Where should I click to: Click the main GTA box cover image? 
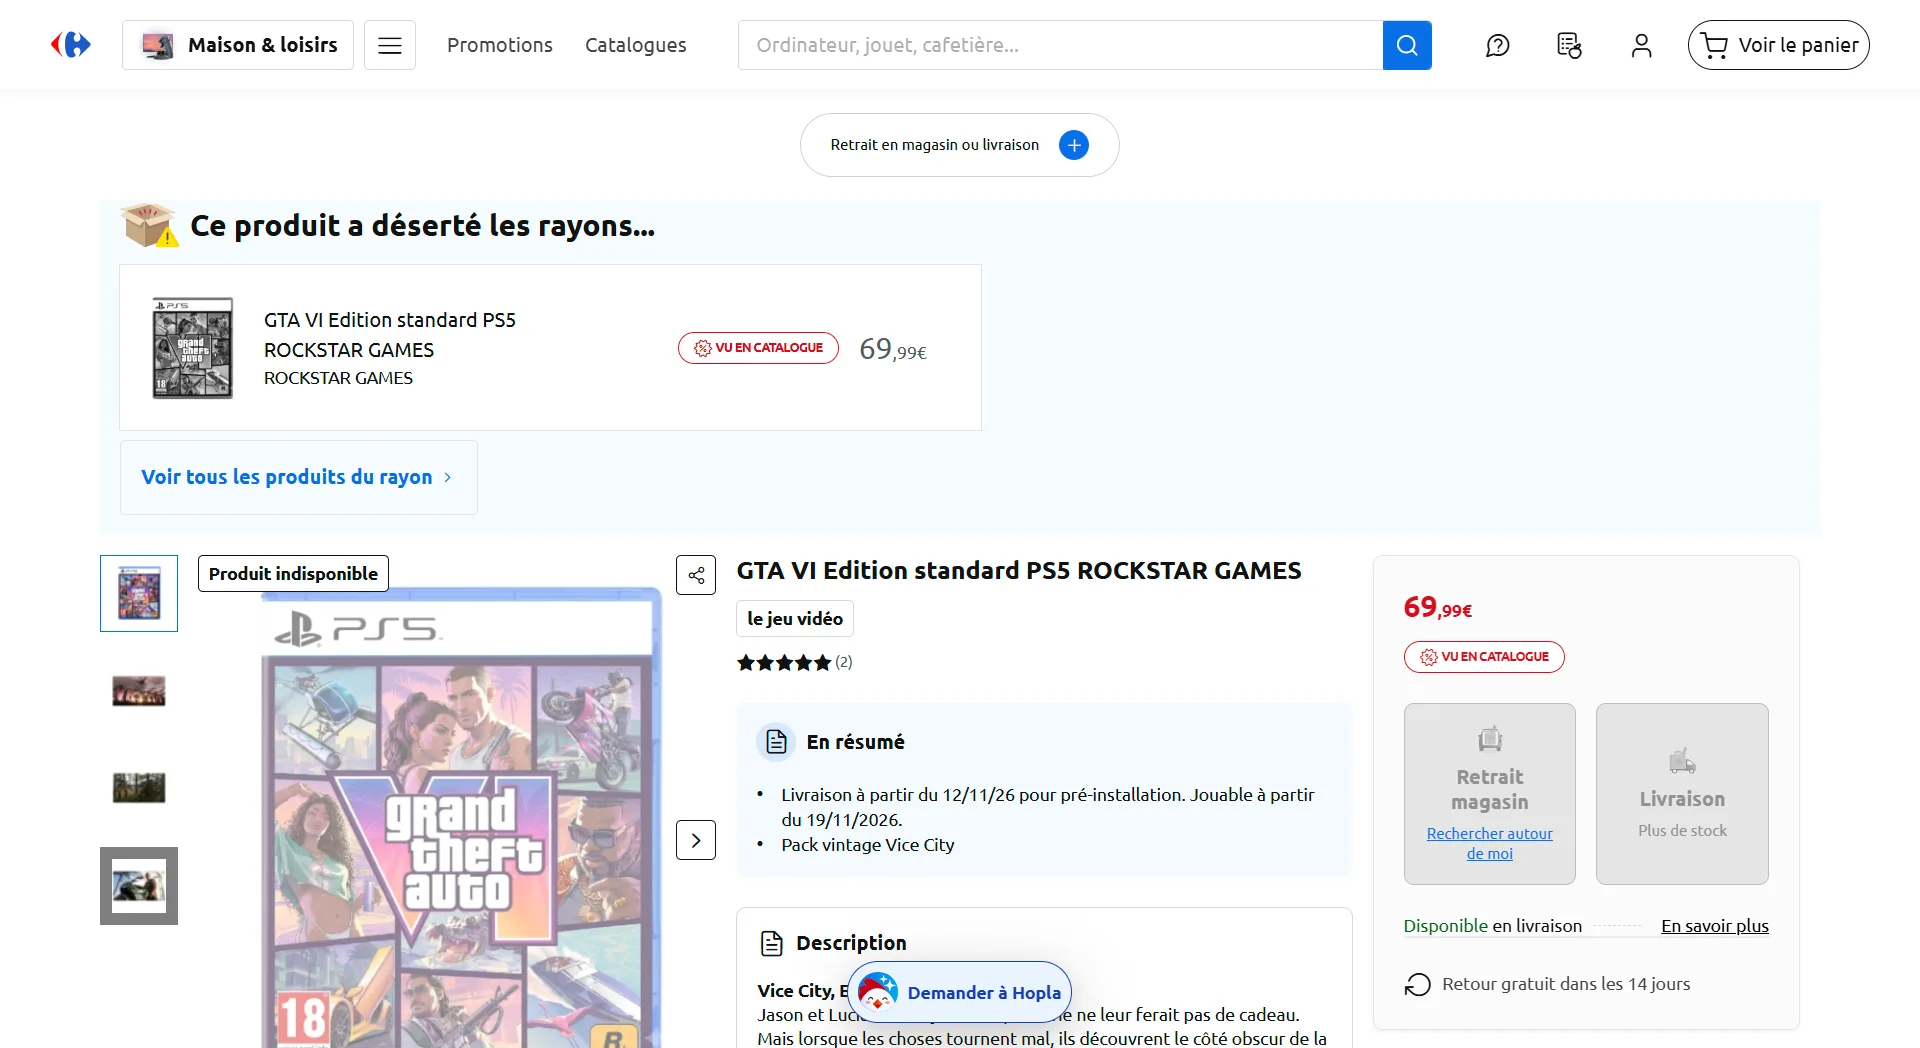pyautogui.click(x=460, y=820)
